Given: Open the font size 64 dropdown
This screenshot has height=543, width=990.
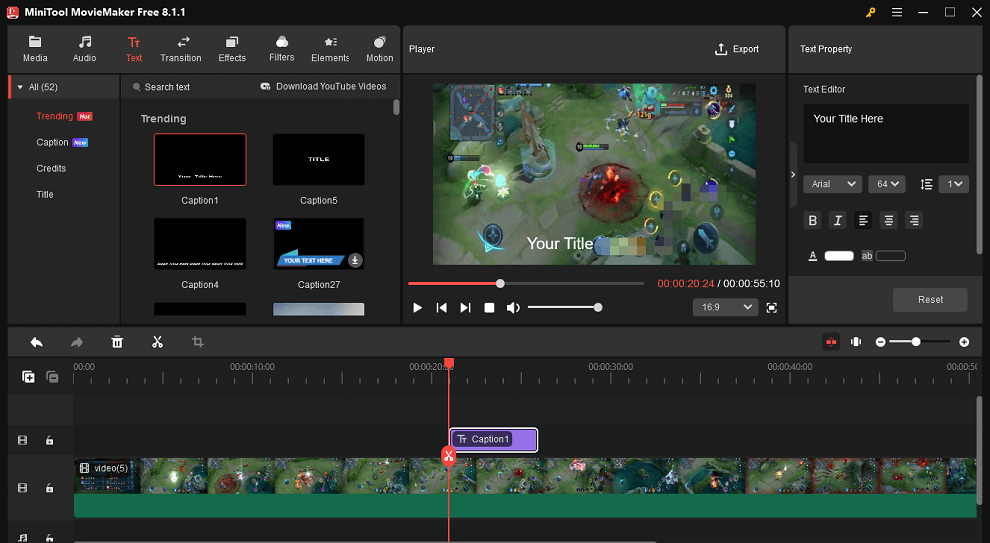Looking at the screenshot, I should (x=886, y=184).
